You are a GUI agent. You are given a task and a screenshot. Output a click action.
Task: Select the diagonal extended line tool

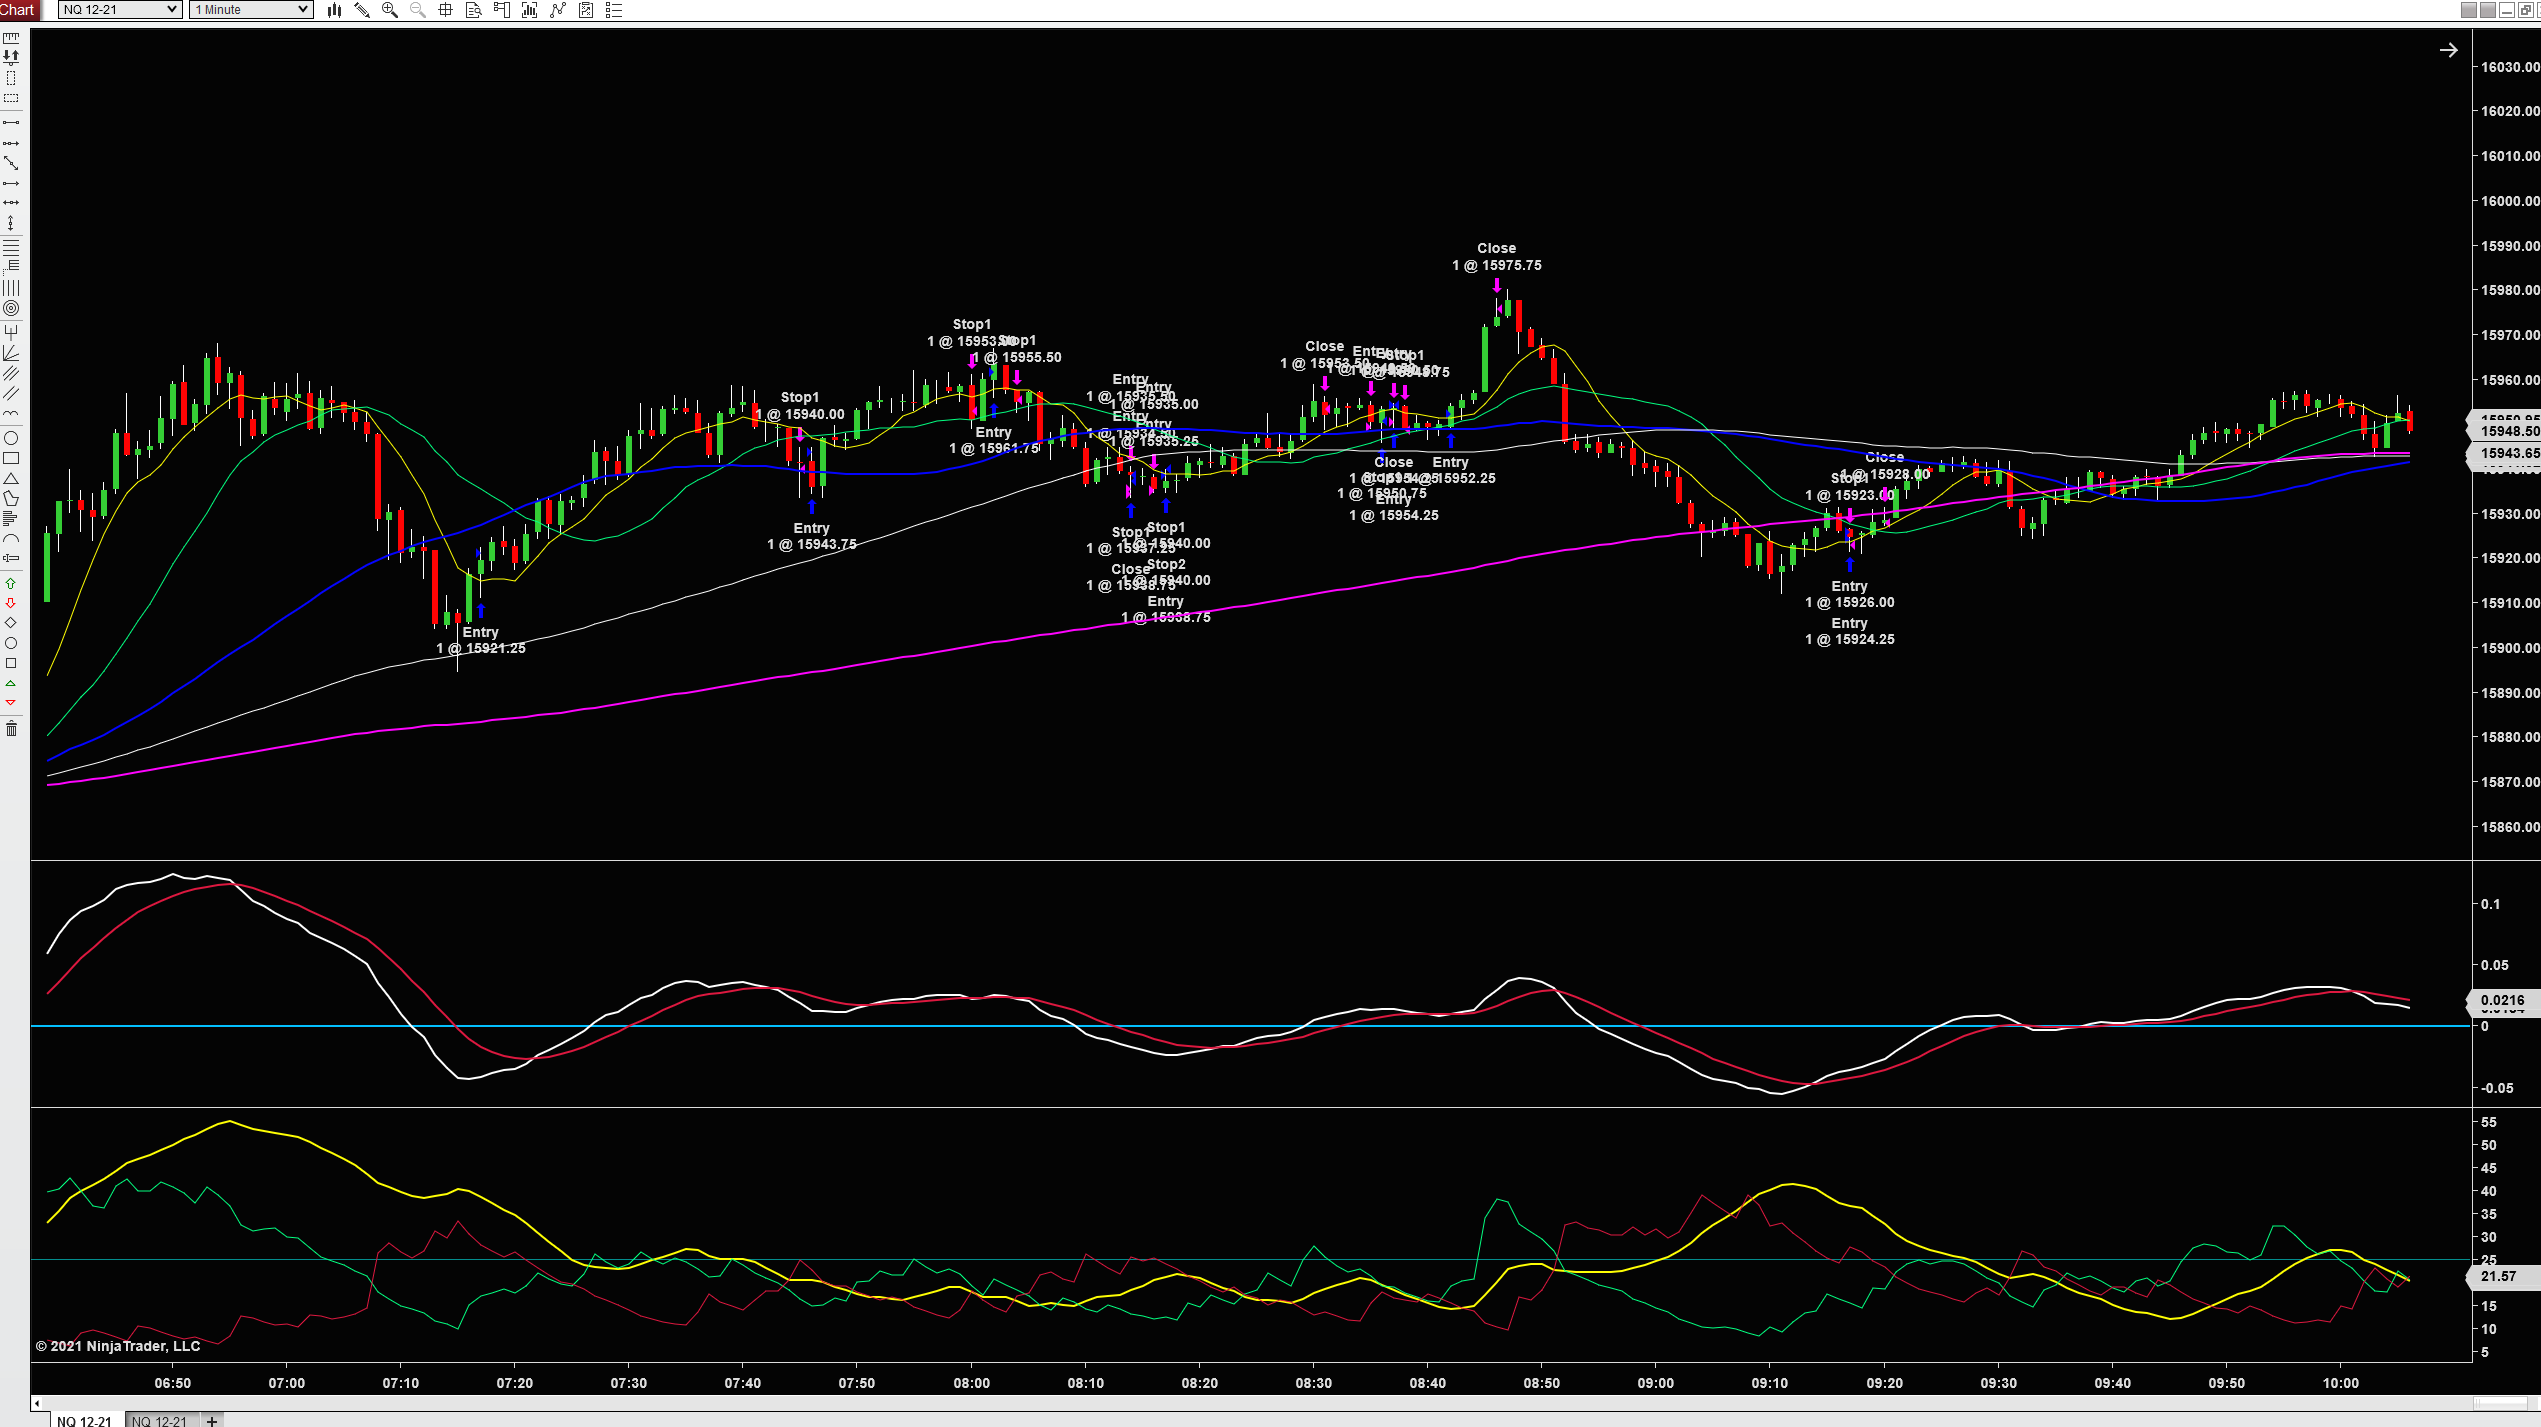click(x=11, y=163)
